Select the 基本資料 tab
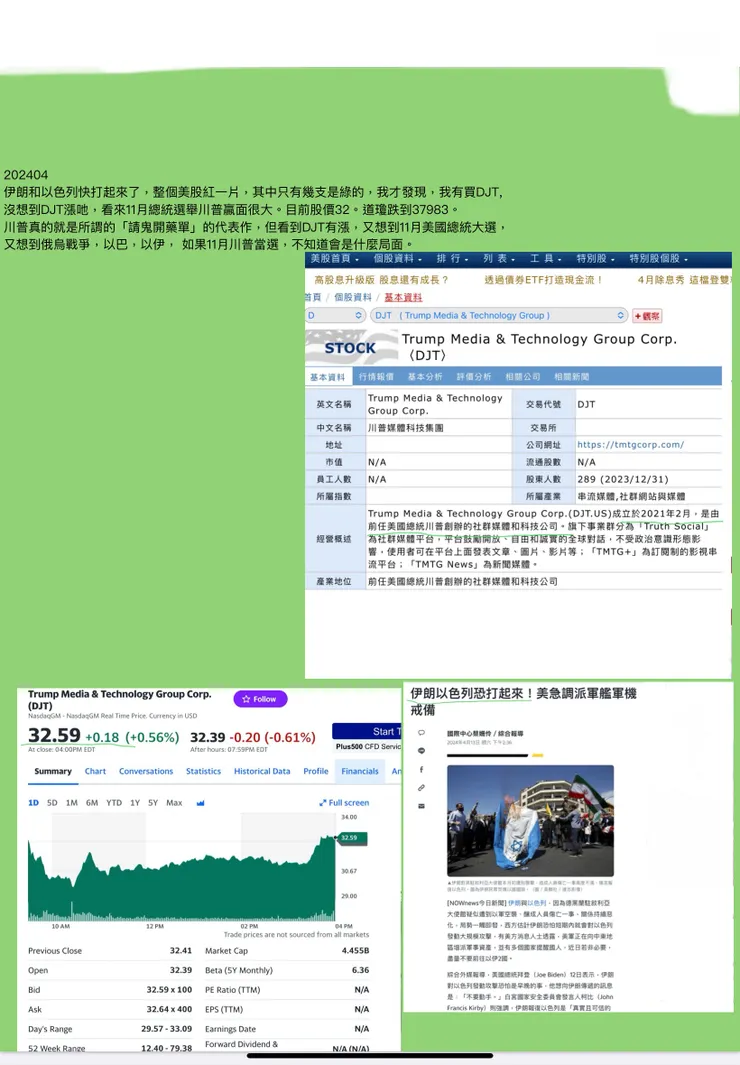The height and width of the screenshot is (1065, 740). [x=327, y=377]
